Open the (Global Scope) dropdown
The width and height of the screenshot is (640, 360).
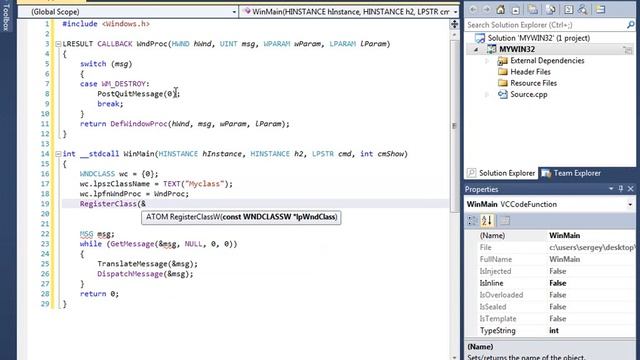[x=234, y=12]
